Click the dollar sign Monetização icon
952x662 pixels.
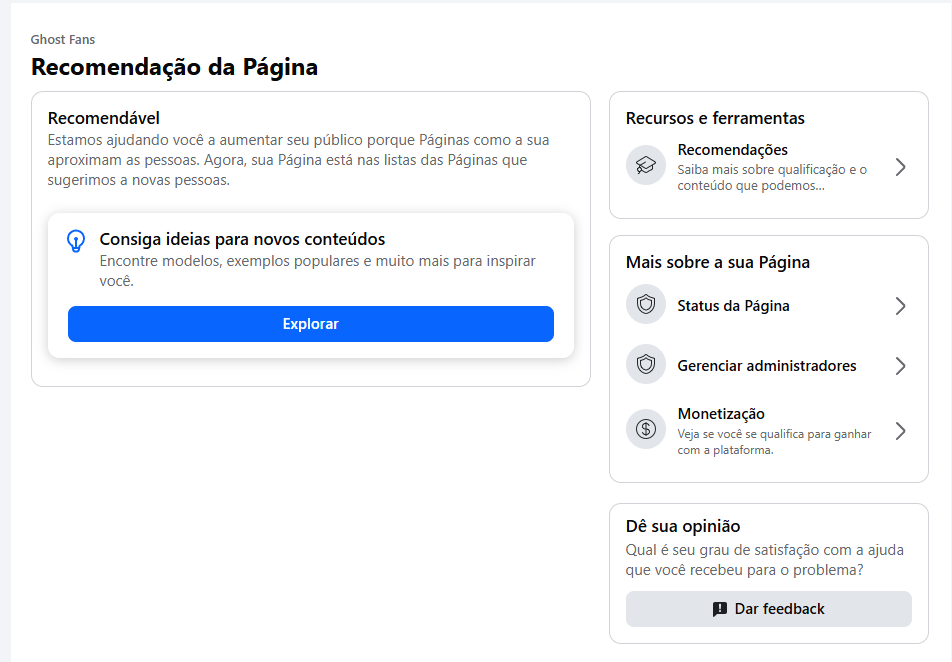(645, 429)
